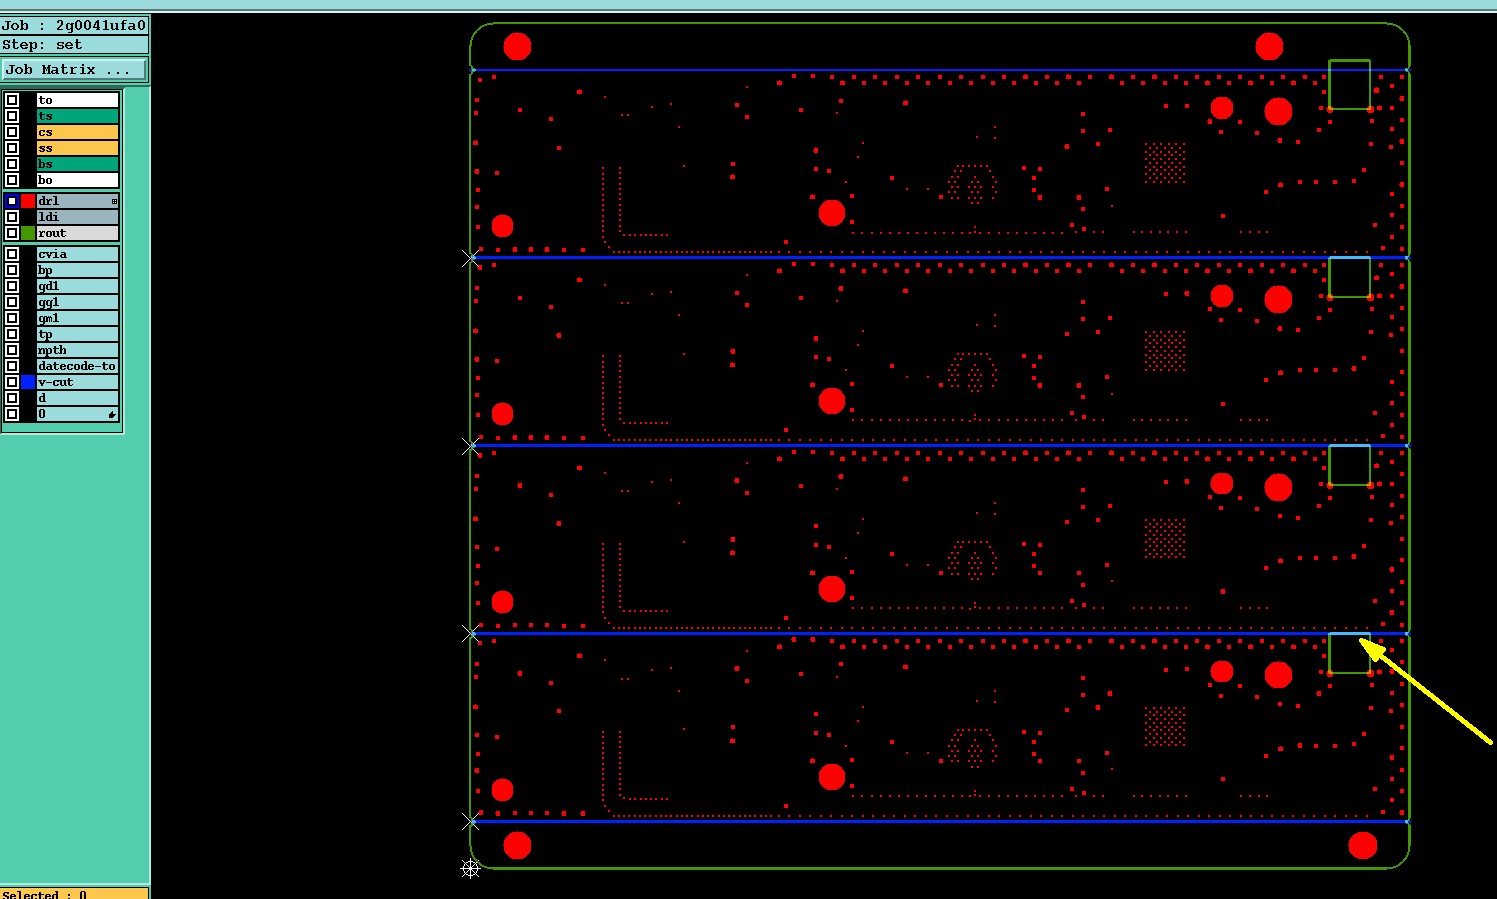Enable the 'bo' layer checkbox
This screenshot has height=899, width=1497.
pyautogui.click(x=12, y=180)
